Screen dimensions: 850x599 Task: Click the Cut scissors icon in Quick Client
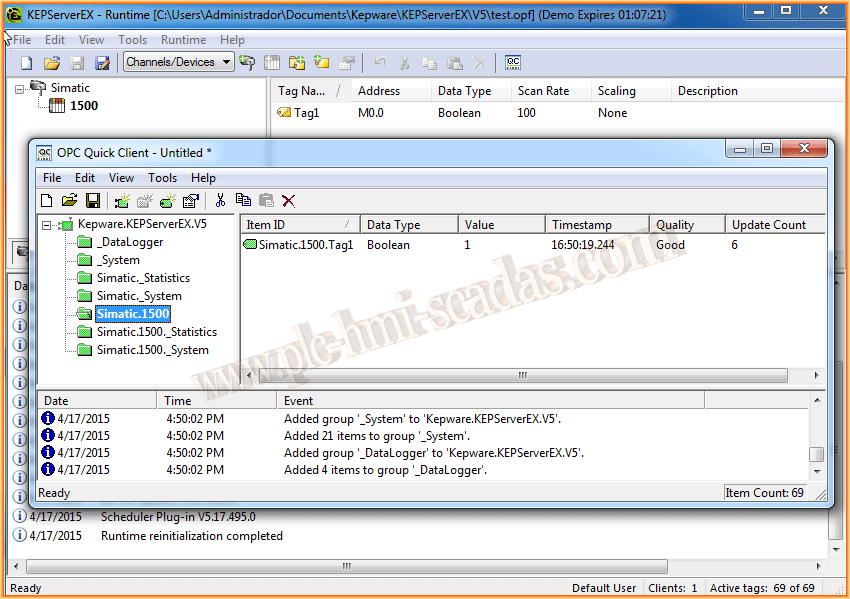[221, 201]
